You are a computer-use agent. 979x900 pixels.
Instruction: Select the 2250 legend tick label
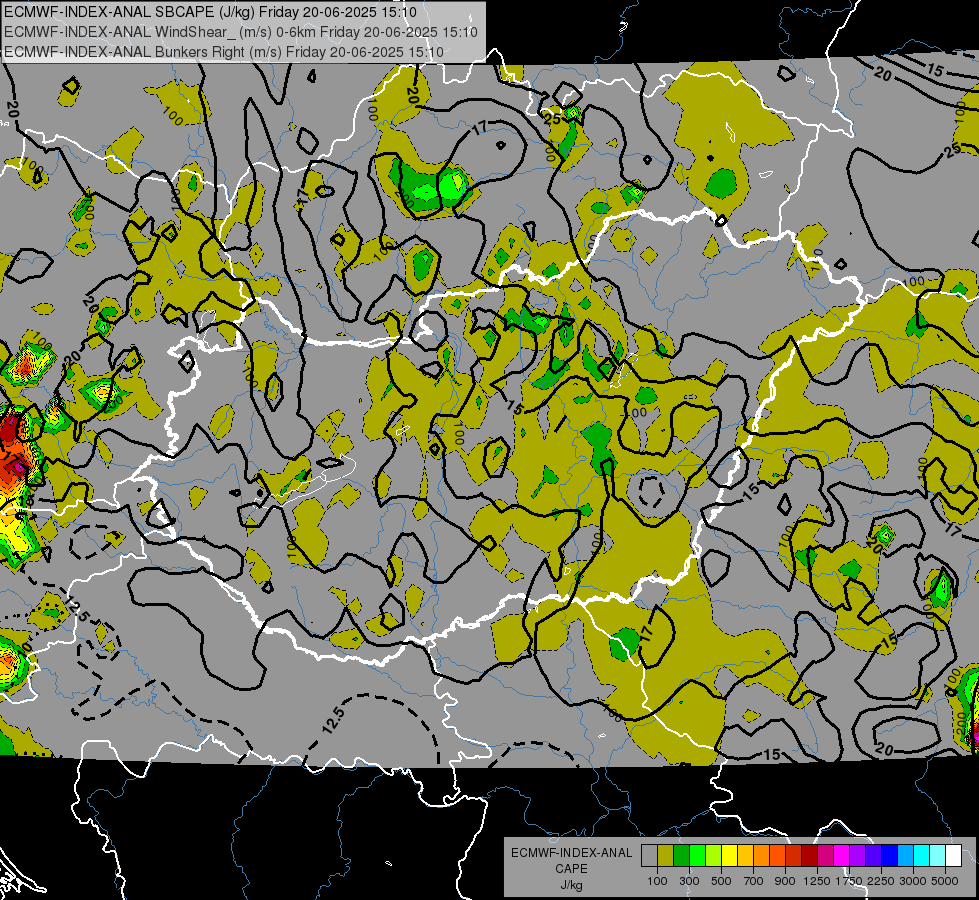coord(880,881)
